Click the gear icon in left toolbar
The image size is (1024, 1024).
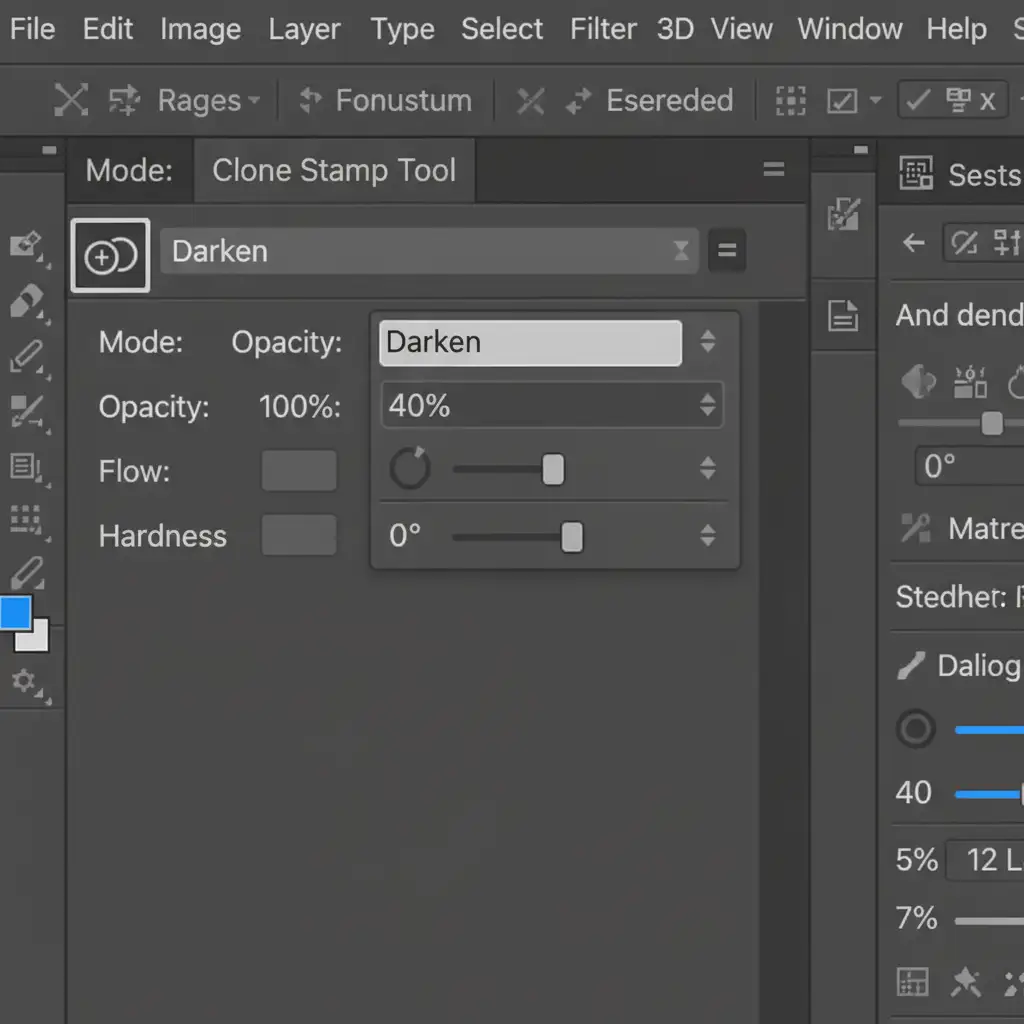[x=23, y=682]
